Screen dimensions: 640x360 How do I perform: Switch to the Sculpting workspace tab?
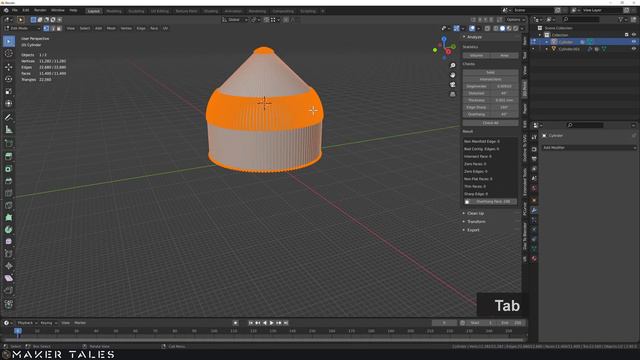click(136, 11)
